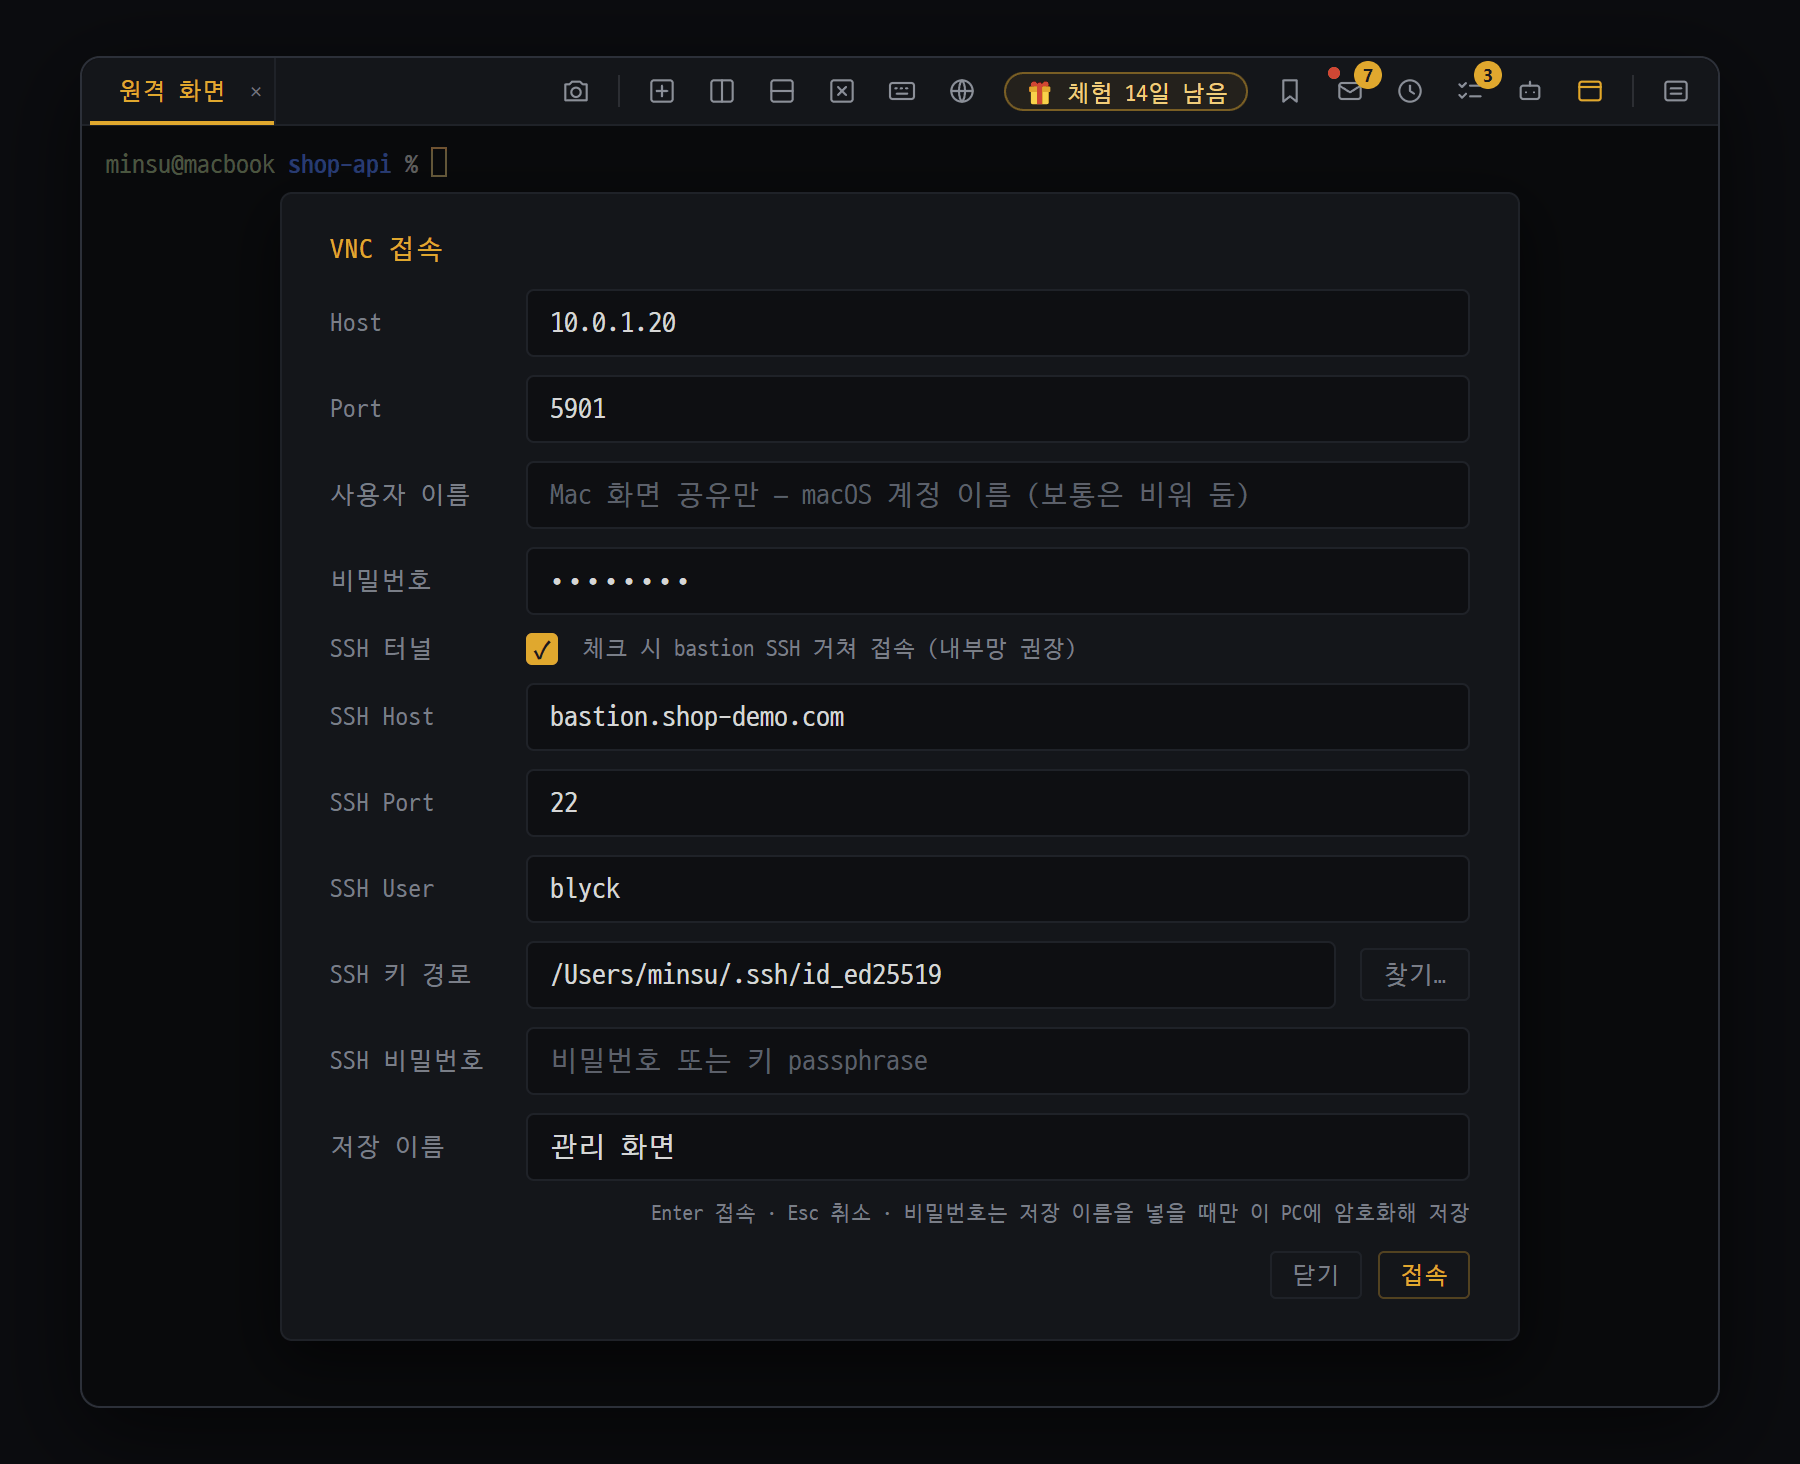
Task: Click the 비밀번호 masked password field
Action: coord(997,581)
